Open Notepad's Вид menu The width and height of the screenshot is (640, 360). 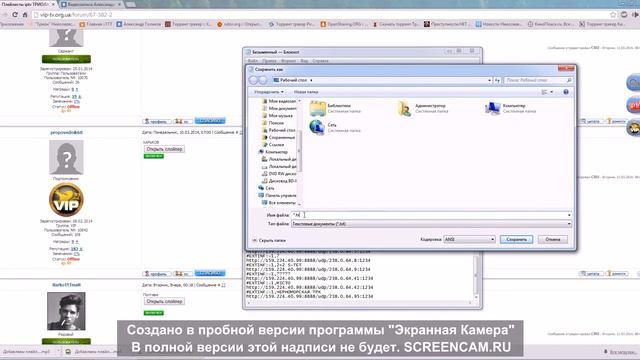[304, 61]
